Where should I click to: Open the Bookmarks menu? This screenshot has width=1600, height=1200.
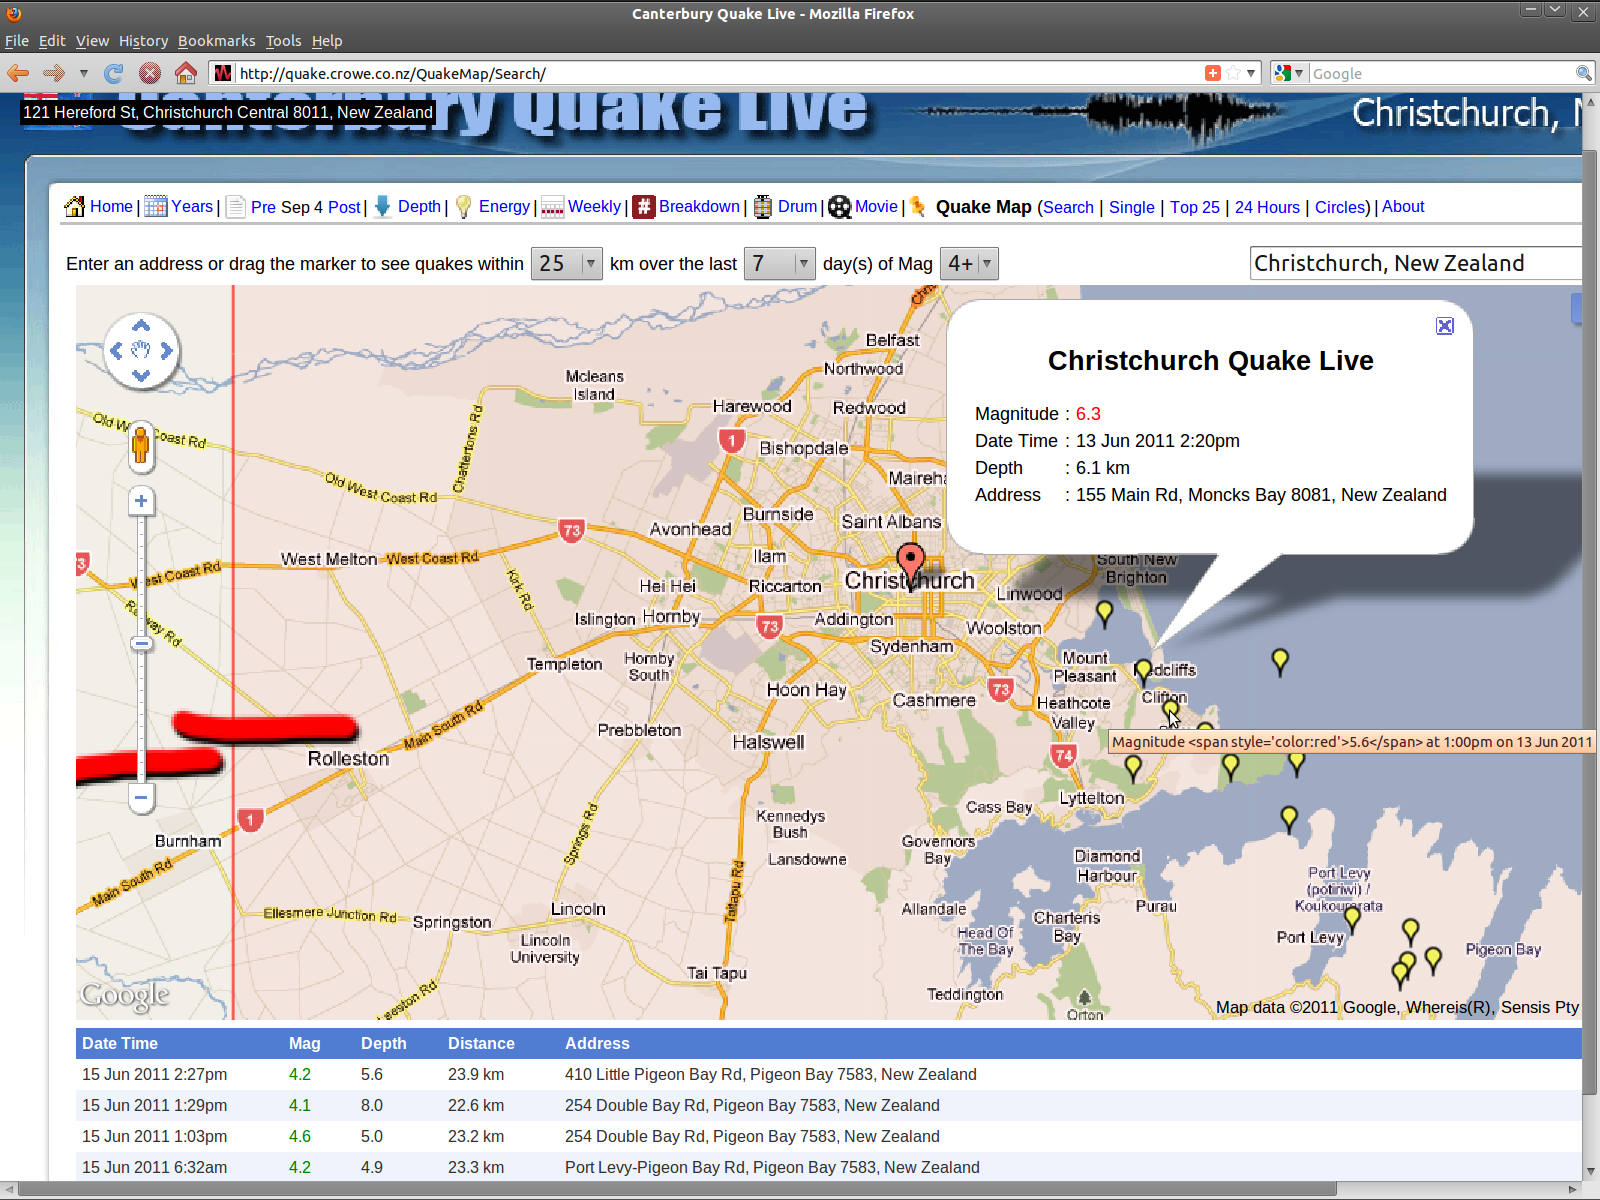click(216, 41)
